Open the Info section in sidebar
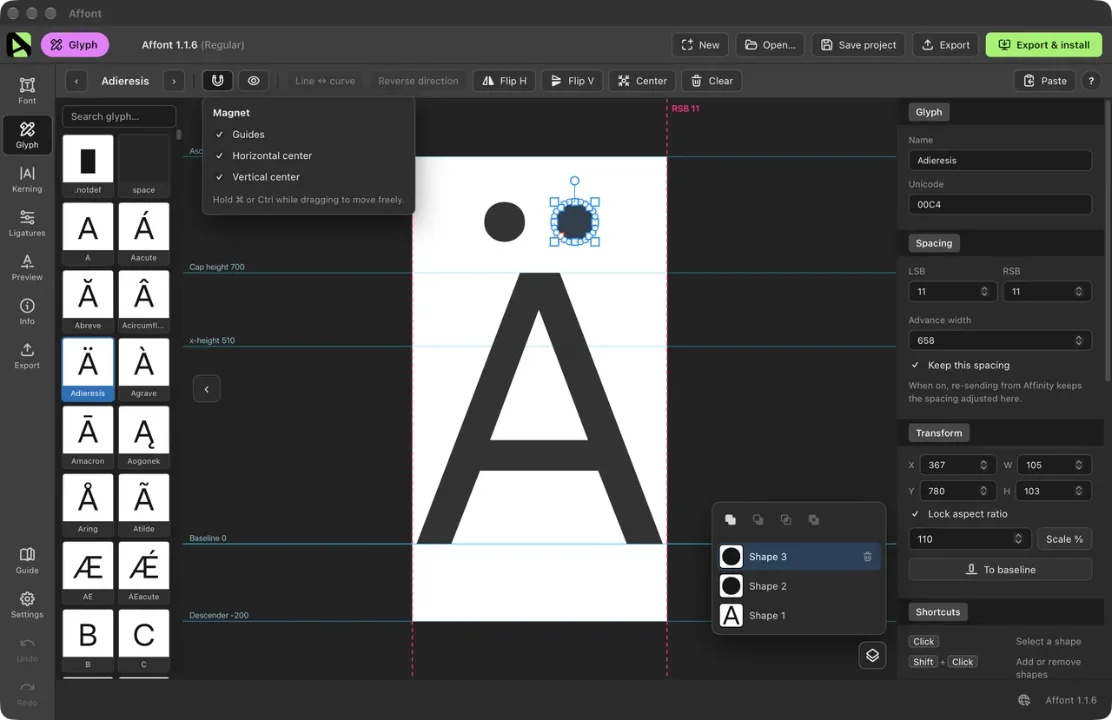Viewport: 1112px width, 720px height. point(27,311)
